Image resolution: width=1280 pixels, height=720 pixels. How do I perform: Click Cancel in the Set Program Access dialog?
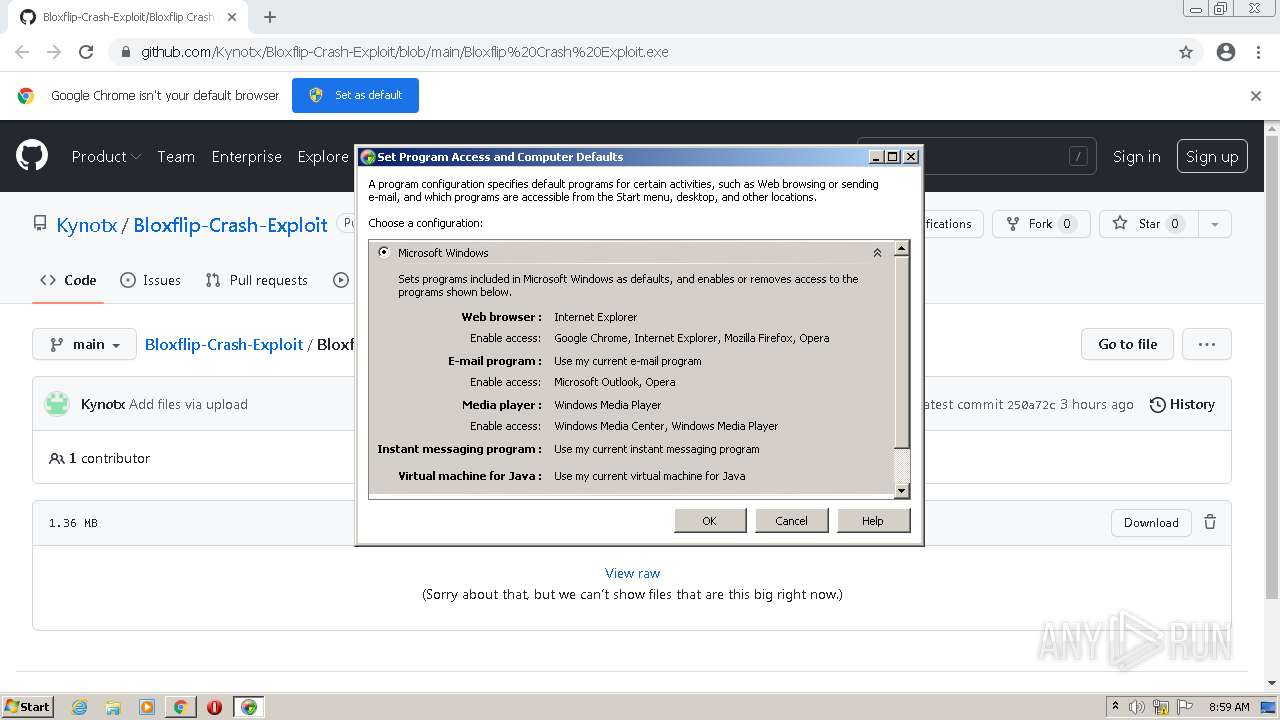tap(791, 521)
